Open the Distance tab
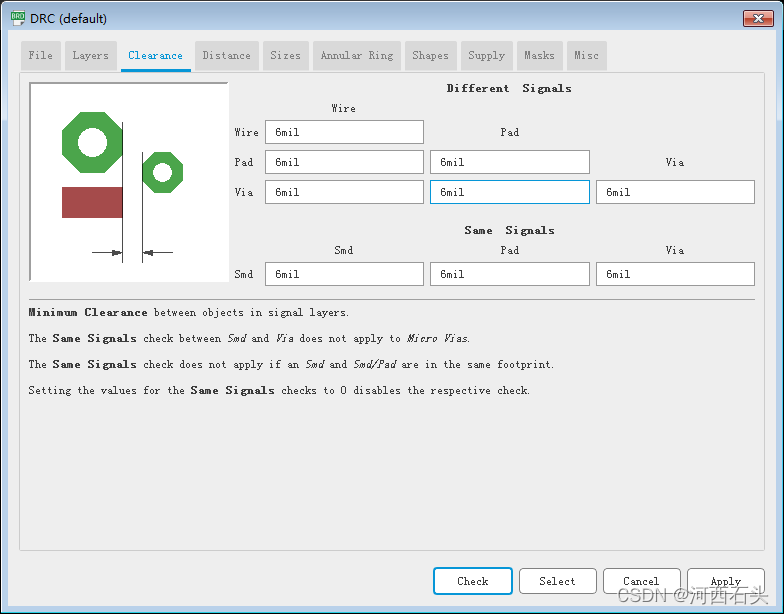Image resolution: width=784 pixels, height=614 pixels. (226, 56)
